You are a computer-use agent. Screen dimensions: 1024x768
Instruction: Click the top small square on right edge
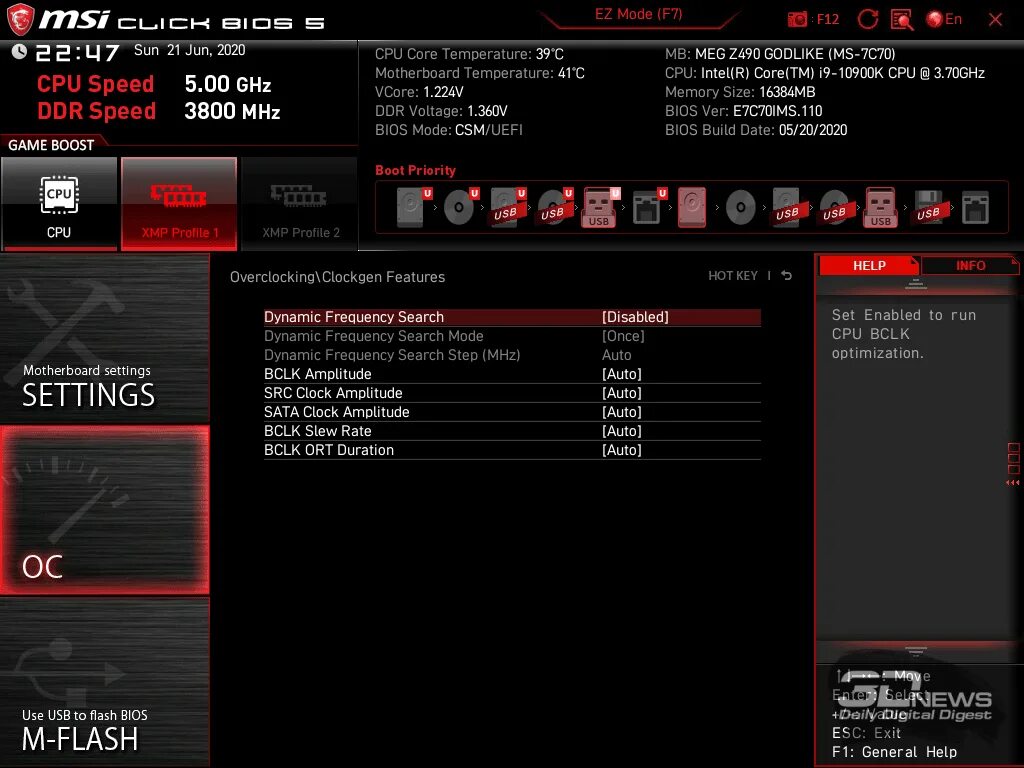[1014, 447]
